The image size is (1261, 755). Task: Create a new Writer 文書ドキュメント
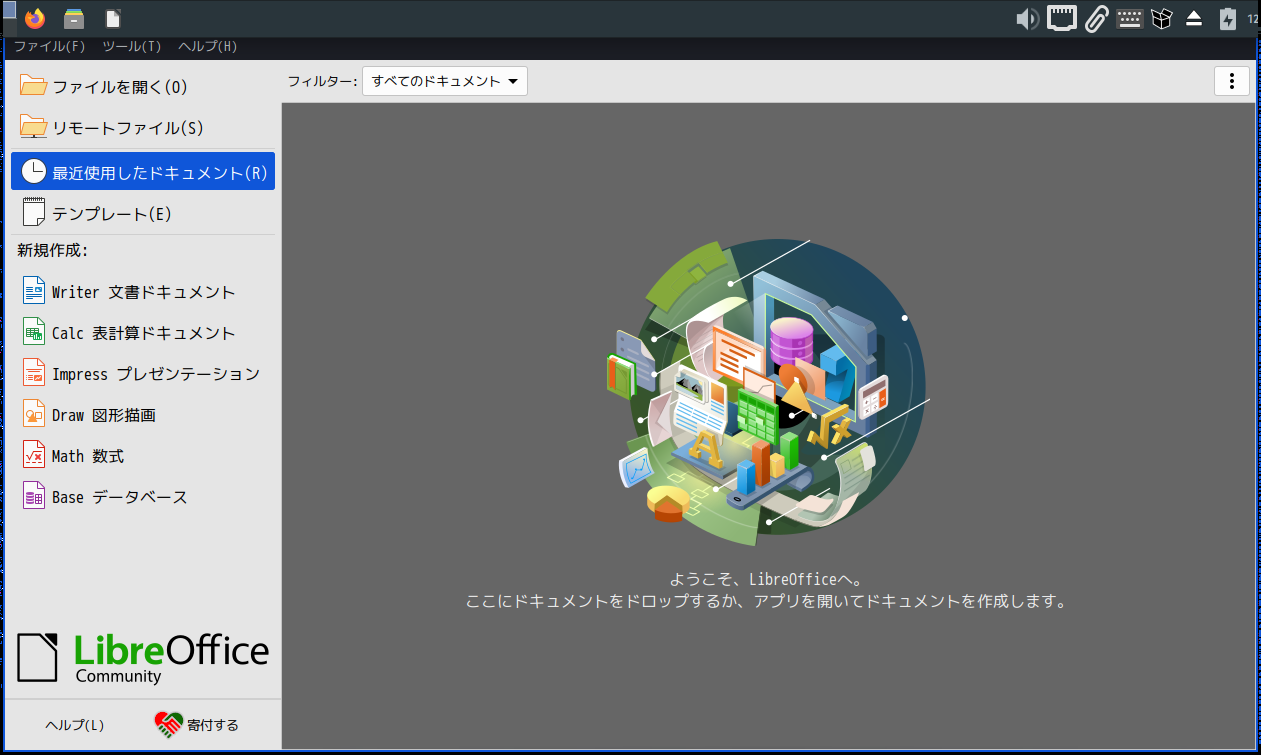143,292
